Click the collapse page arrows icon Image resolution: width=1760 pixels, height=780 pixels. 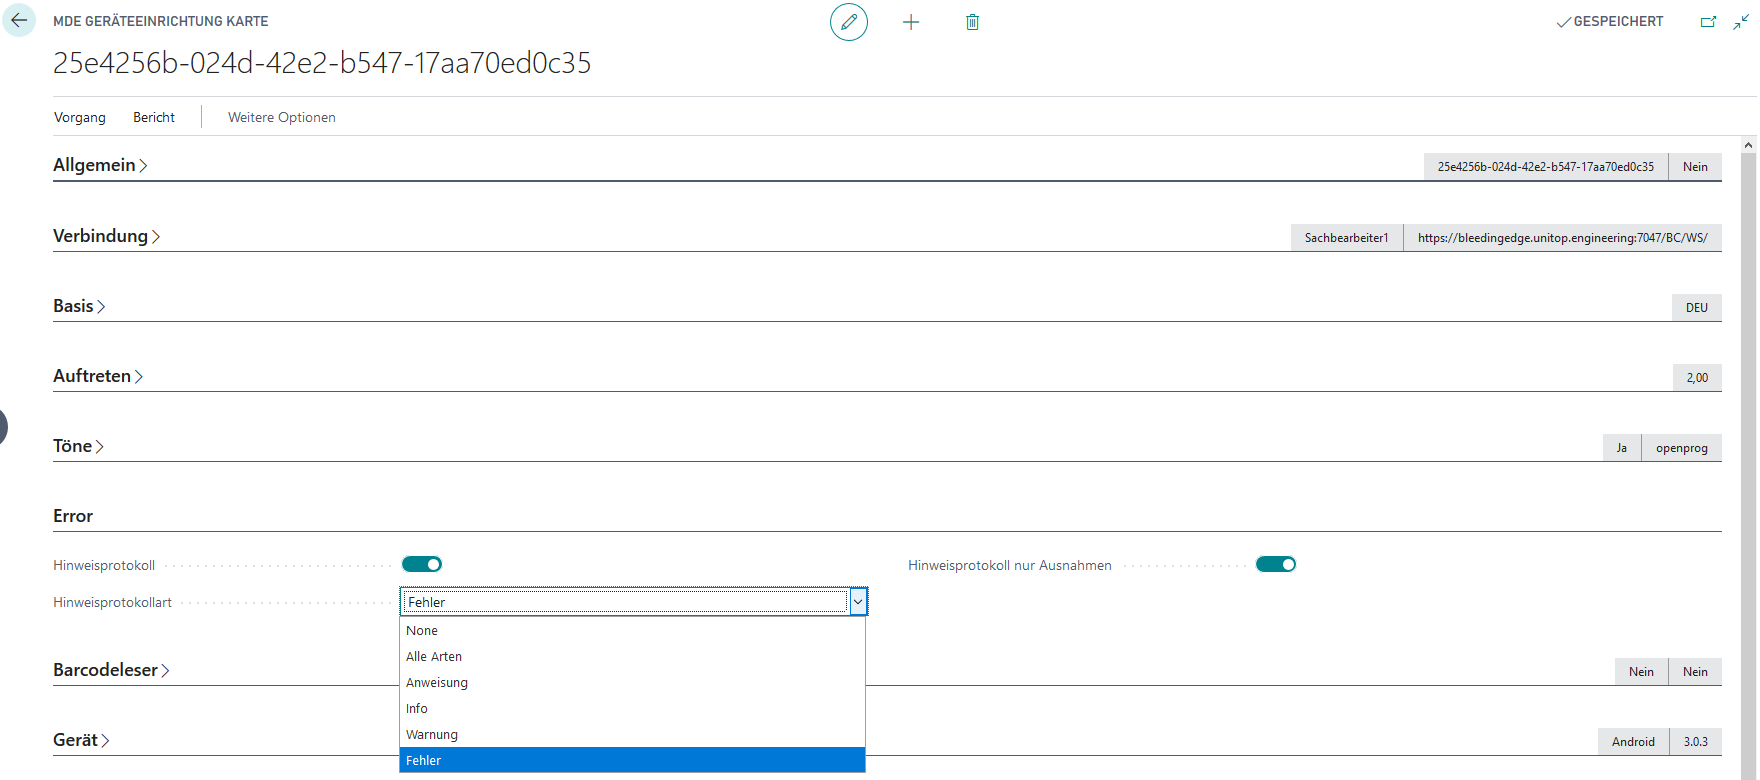[1741, 22]
